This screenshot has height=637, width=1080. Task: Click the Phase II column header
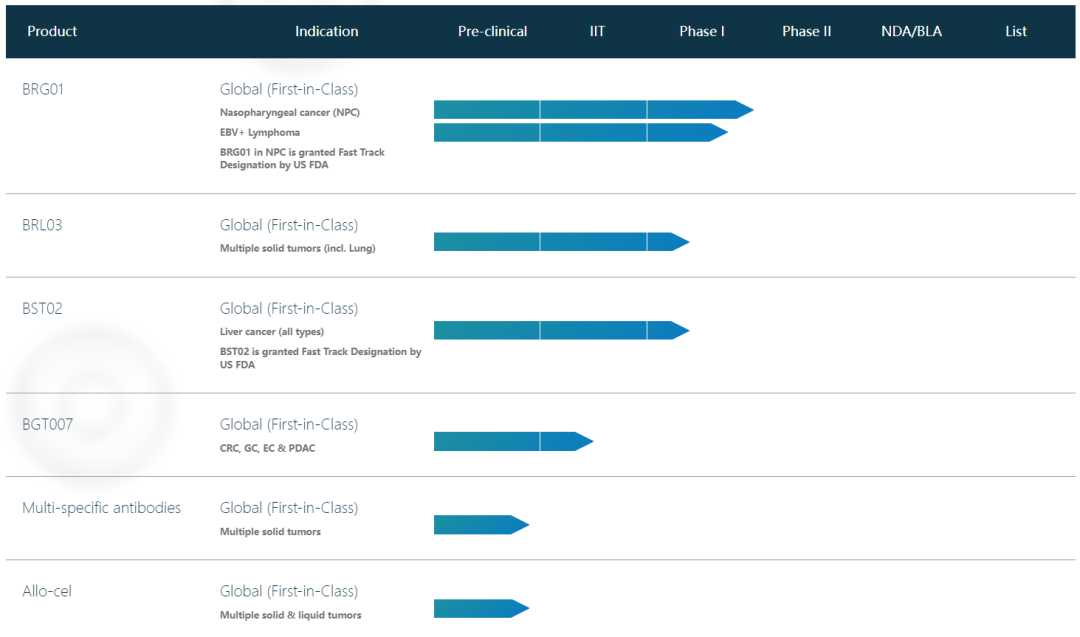point(806,31)
